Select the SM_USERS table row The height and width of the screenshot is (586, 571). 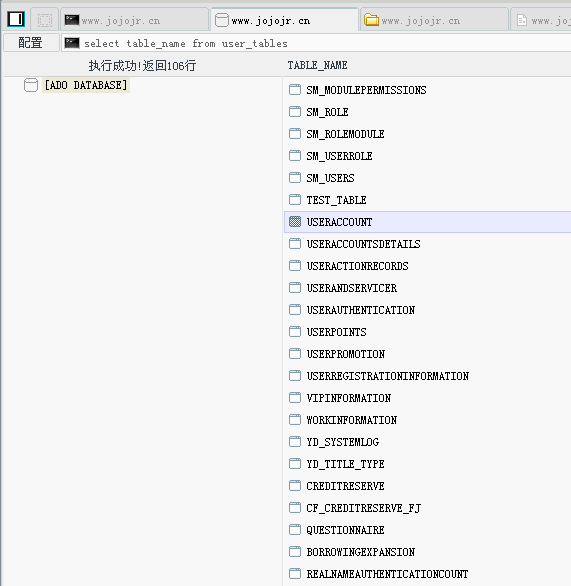[428, 178]
